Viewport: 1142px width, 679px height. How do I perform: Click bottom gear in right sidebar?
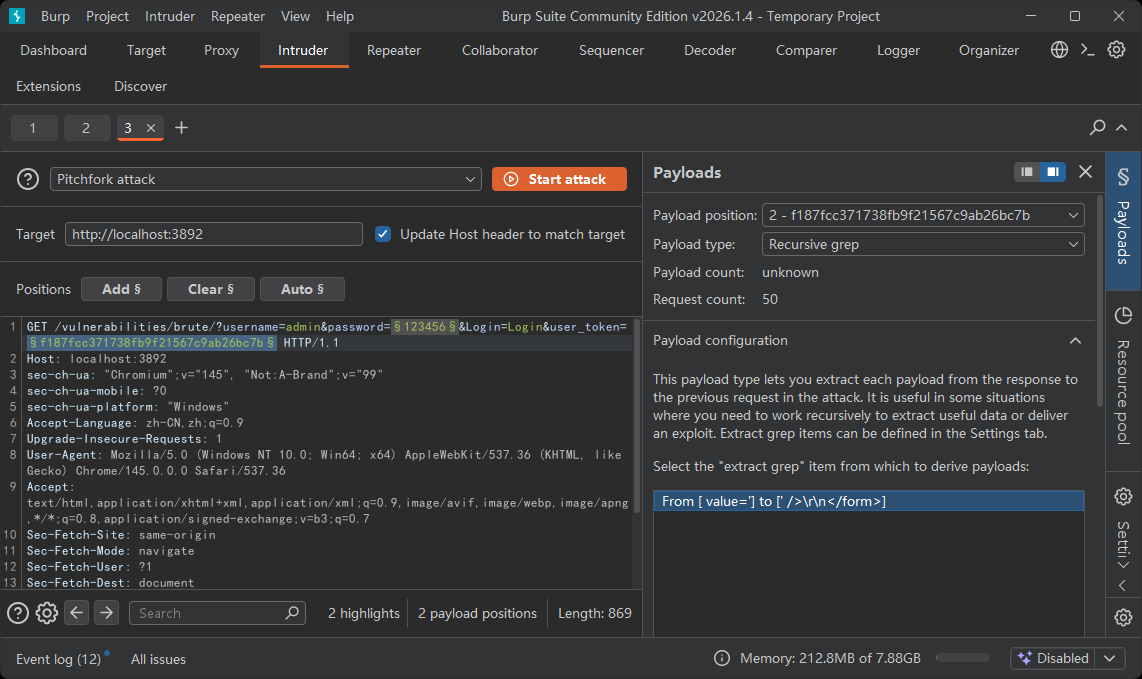click(x=1123, y=617)
